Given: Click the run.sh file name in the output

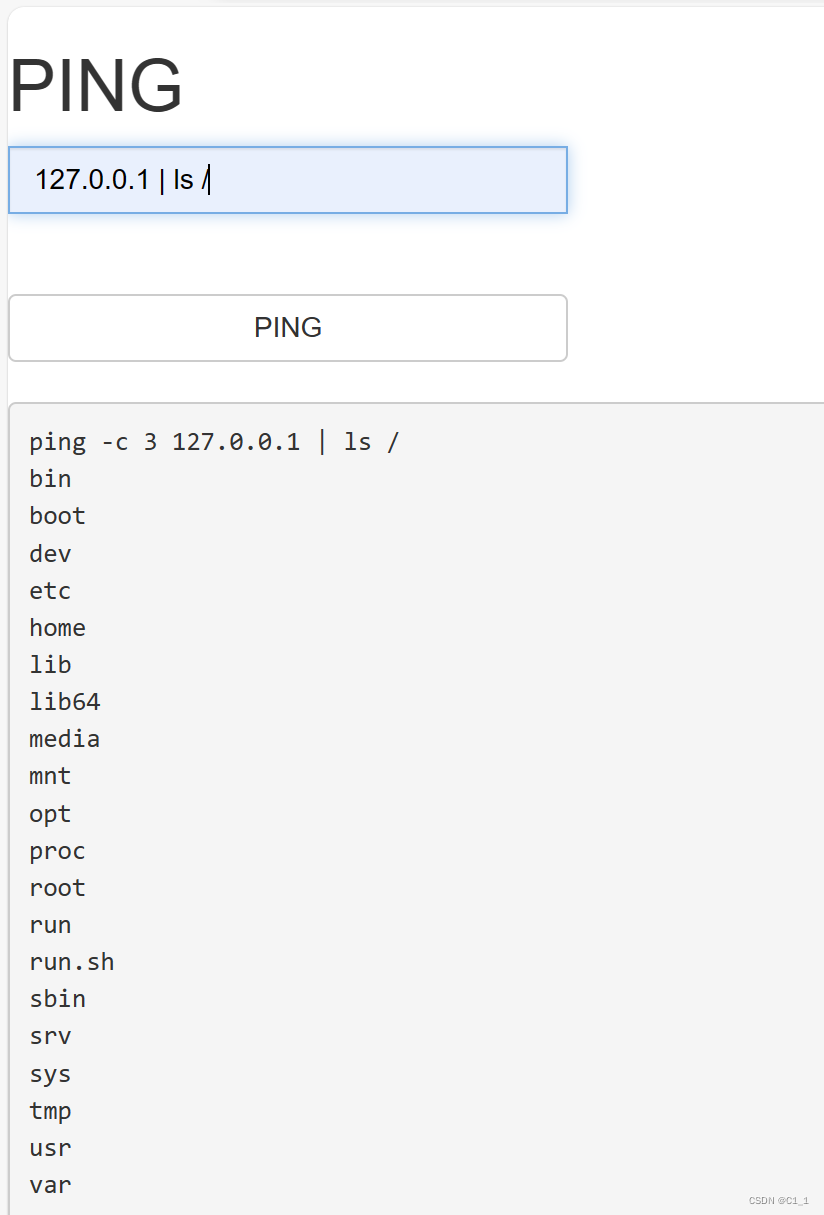Looking at the screenshot, I should pyautogui.click(x=72, y=961).
